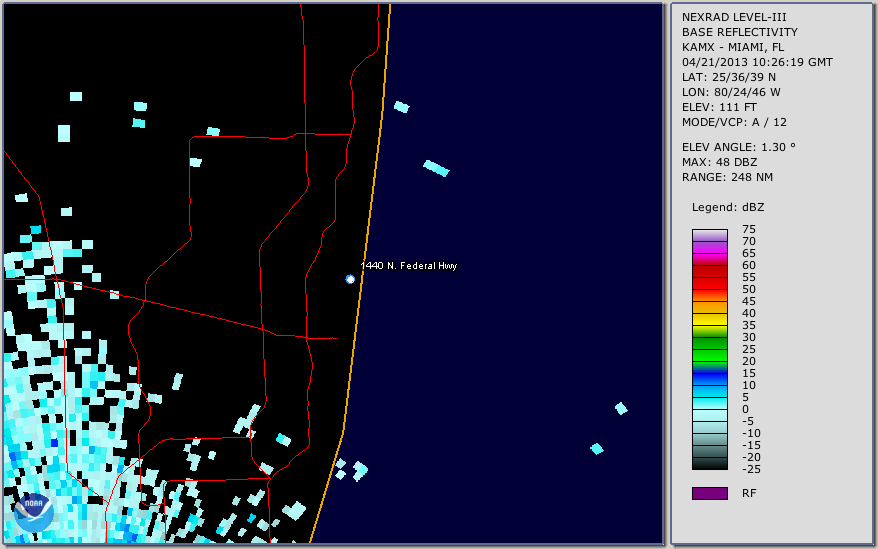Click the -25 value on legend scale

pyautogui.click(x=751, y=469)
